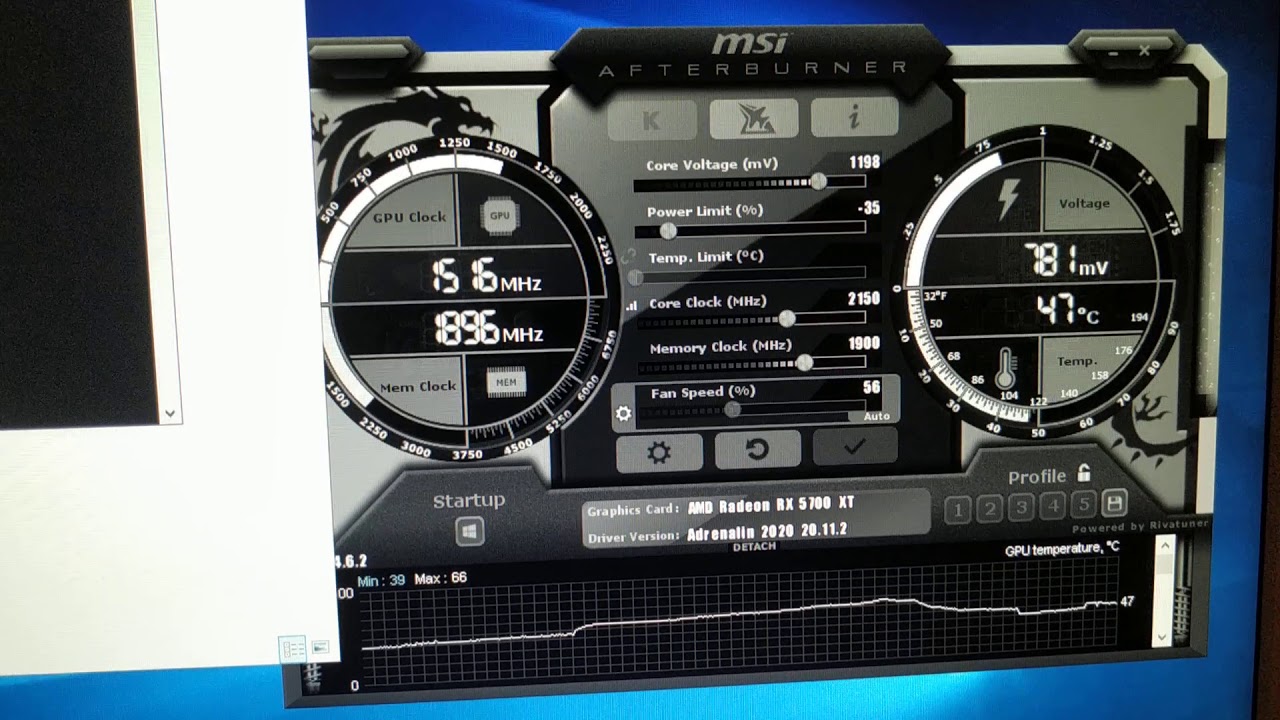Click the Fan Speed value 56
Viewport: 1280px width, 720px height.
click(871, 388)
